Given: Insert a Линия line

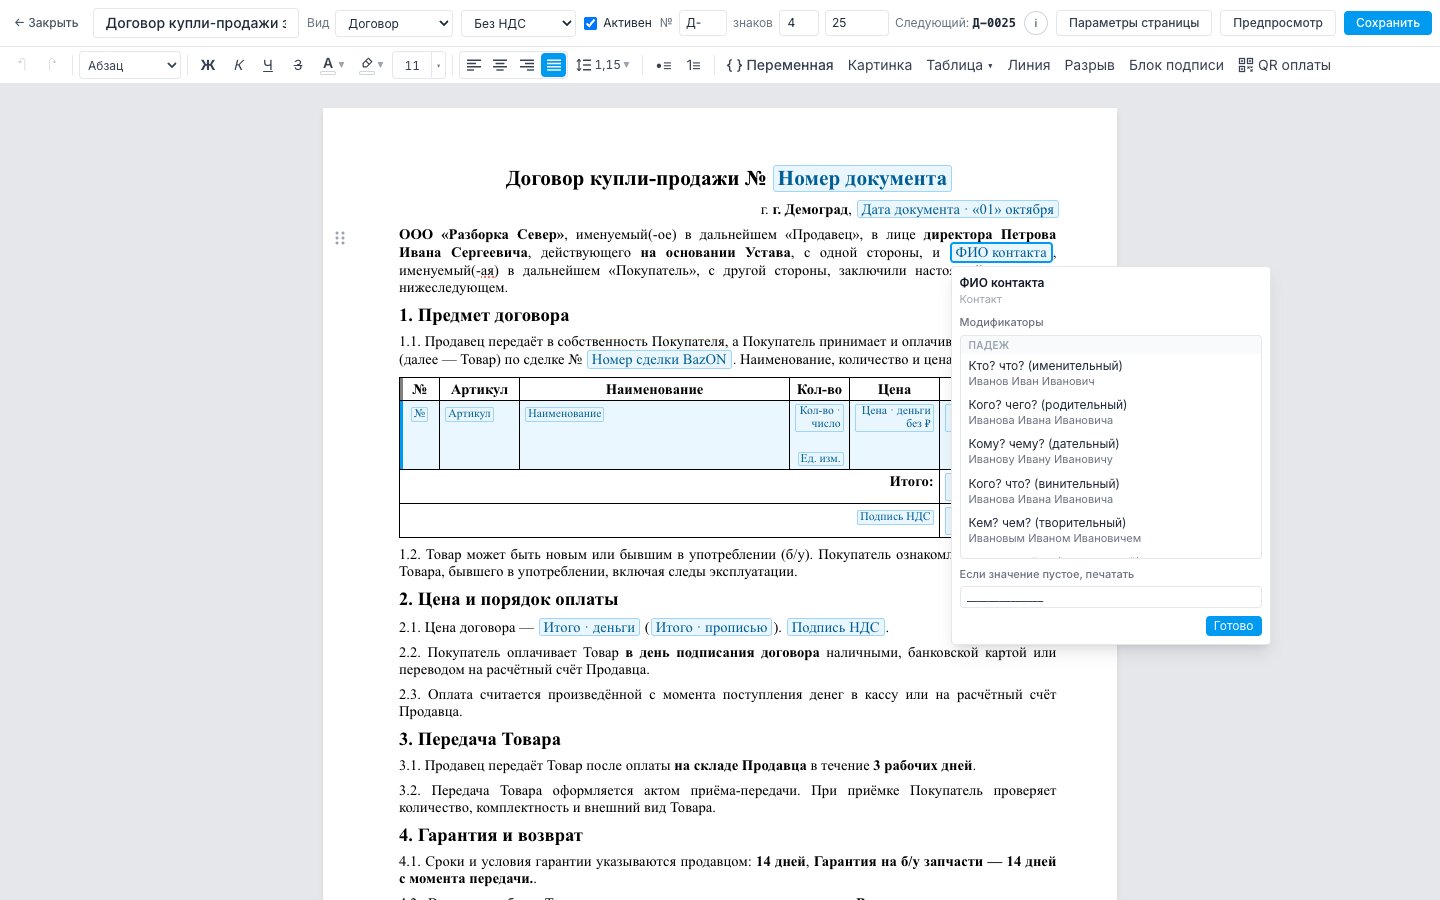Looking at the screenshot, I should [1029, 65].
